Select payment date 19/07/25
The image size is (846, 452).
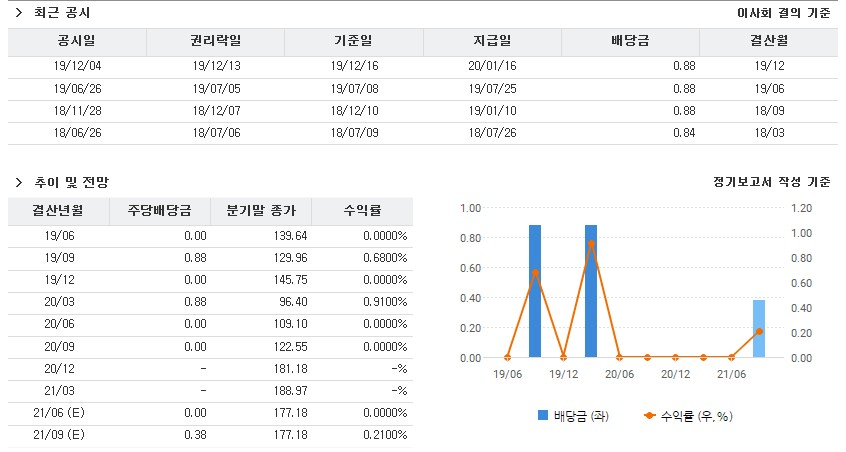pos(493,89)
